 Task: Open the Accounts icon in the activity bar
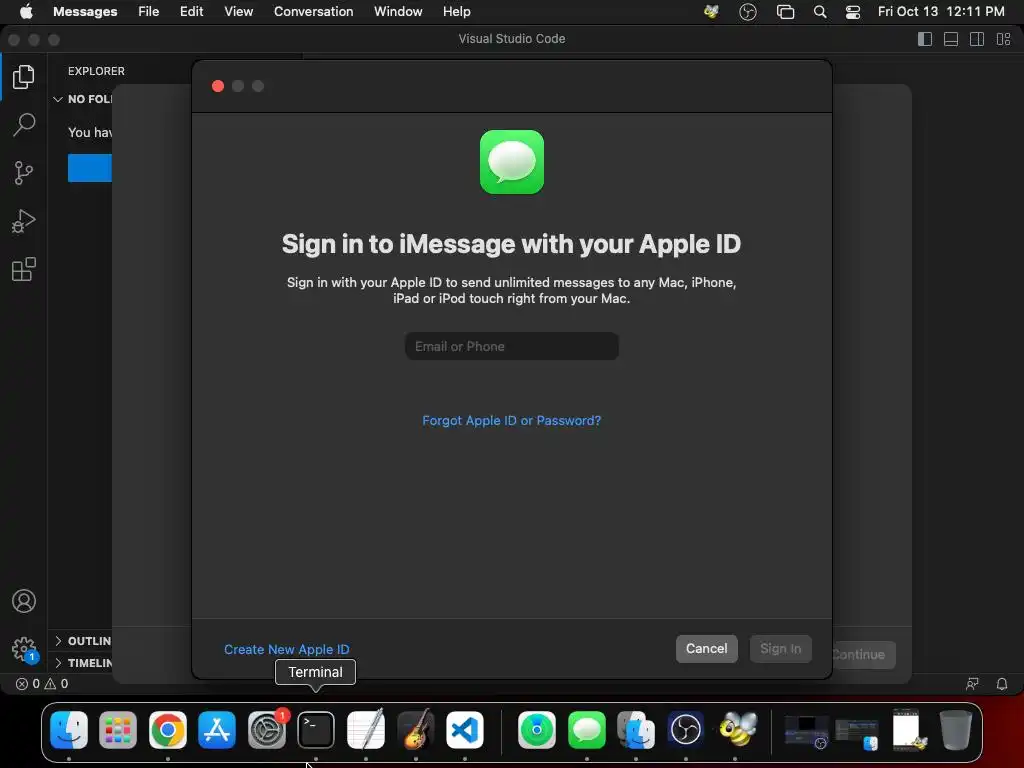click(x=24, y=601)
